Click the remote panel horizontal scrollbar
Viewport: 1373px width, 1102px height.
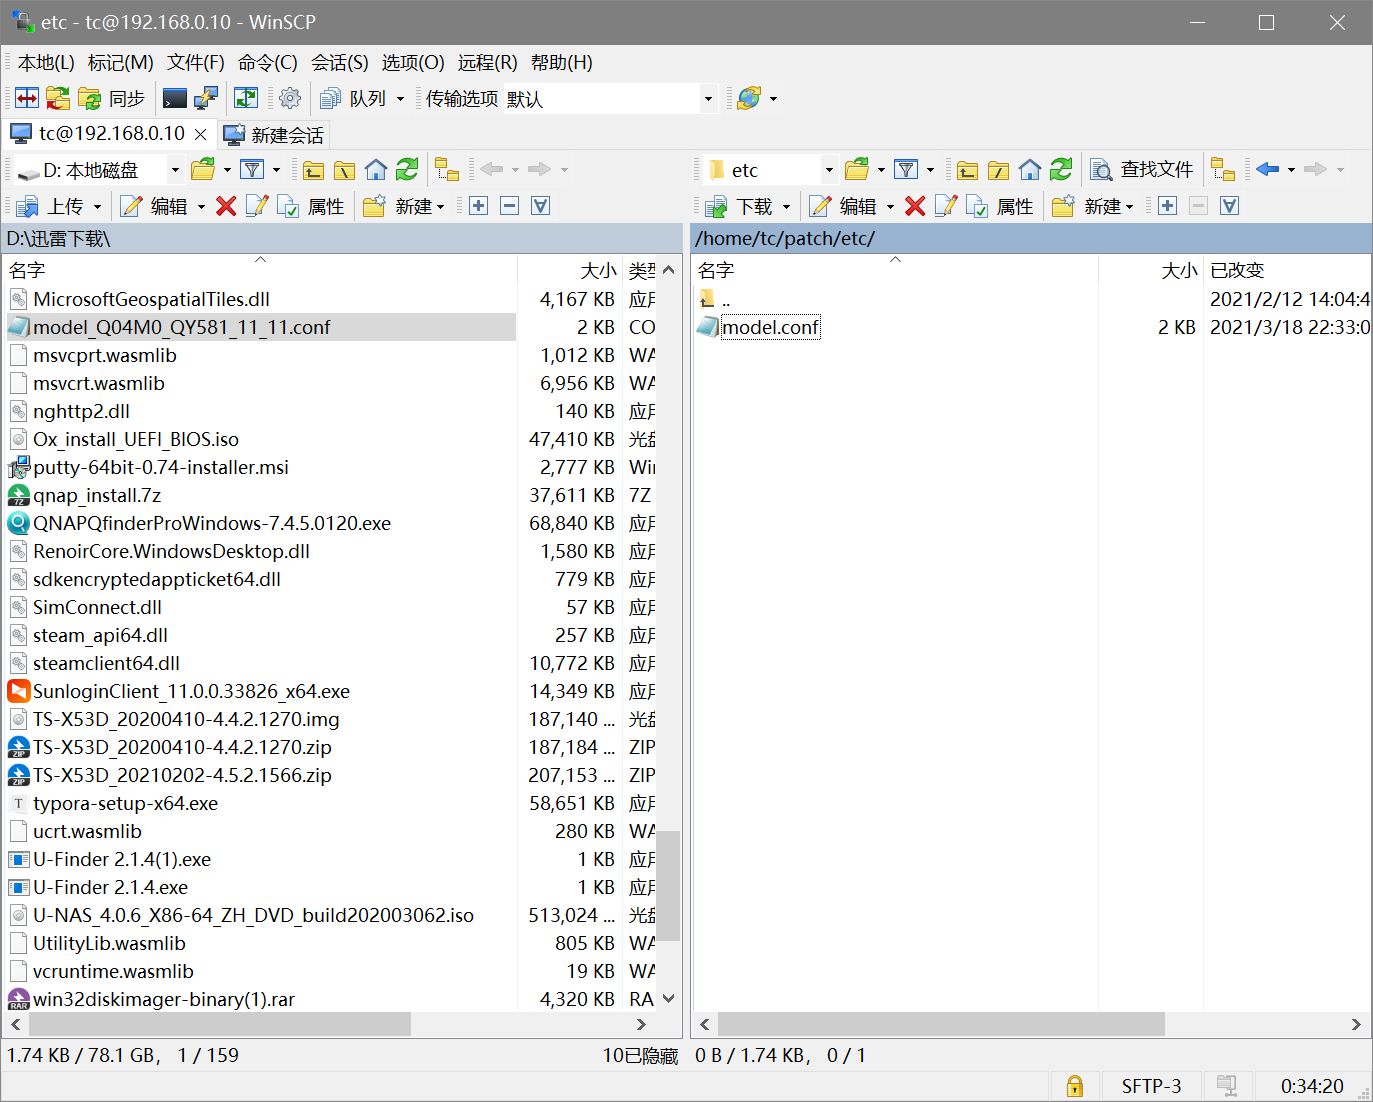pos(941,1024)
